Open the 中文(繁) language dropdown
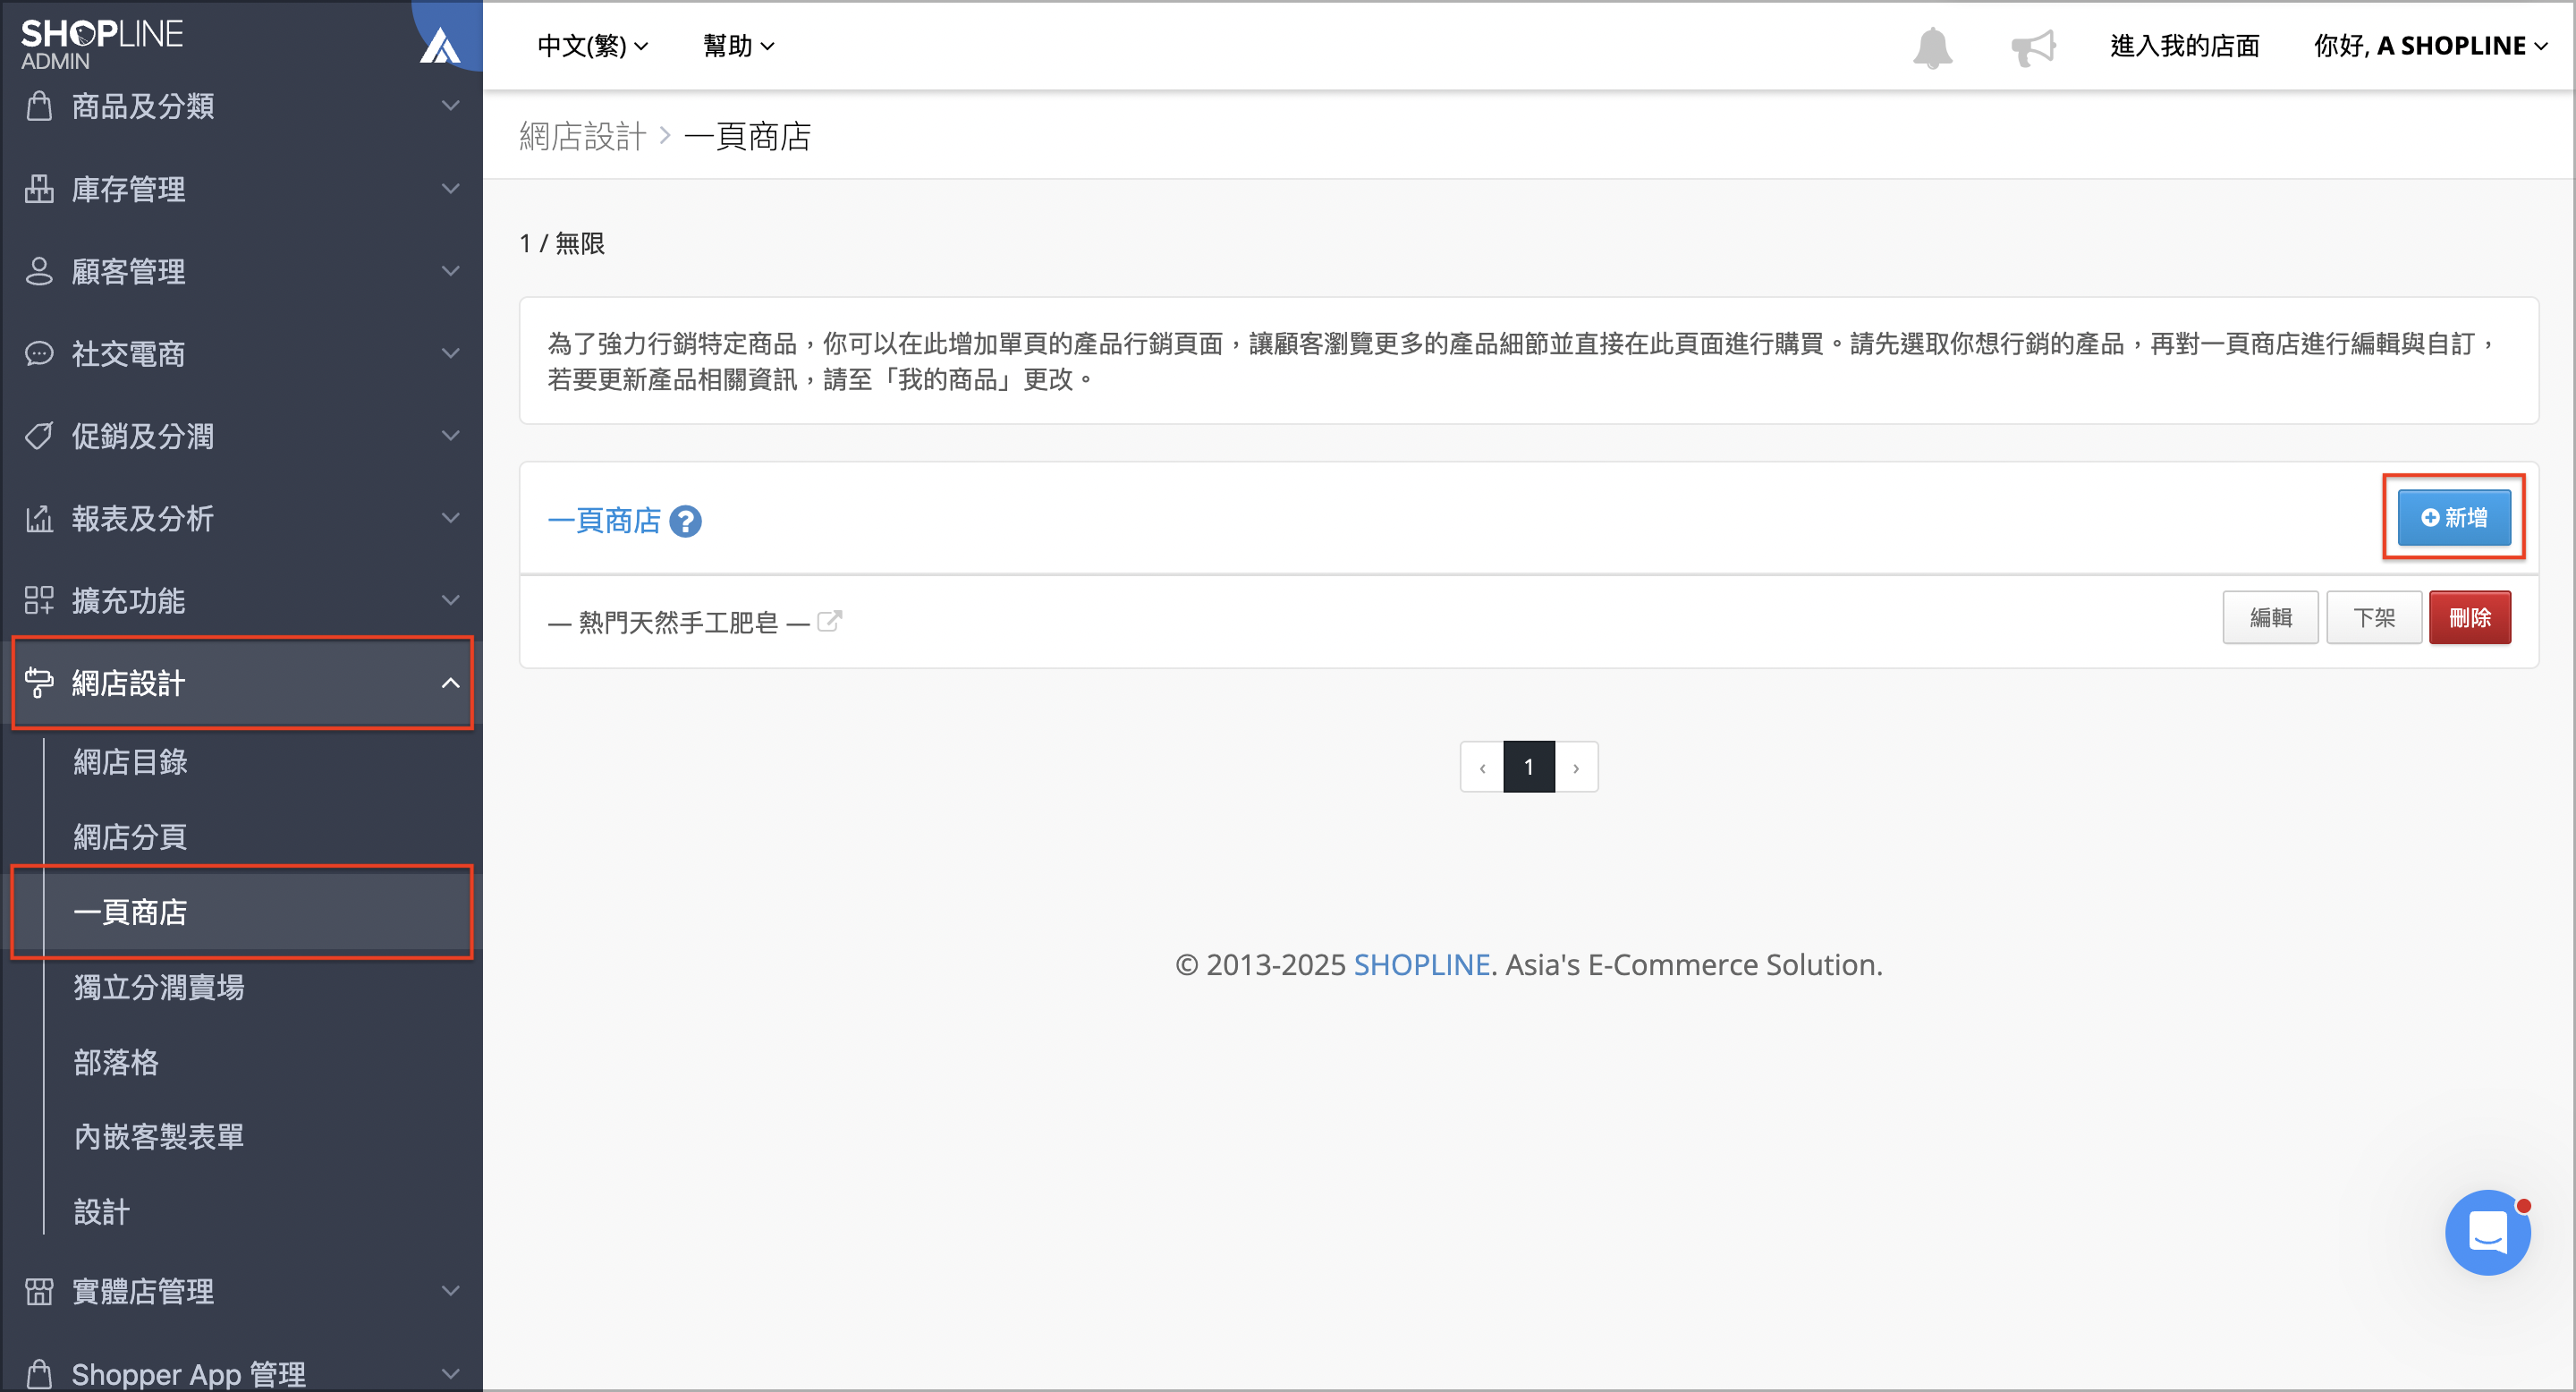Image resolution: width=2576 pixels, height=1392 pixels. (593, 46)
